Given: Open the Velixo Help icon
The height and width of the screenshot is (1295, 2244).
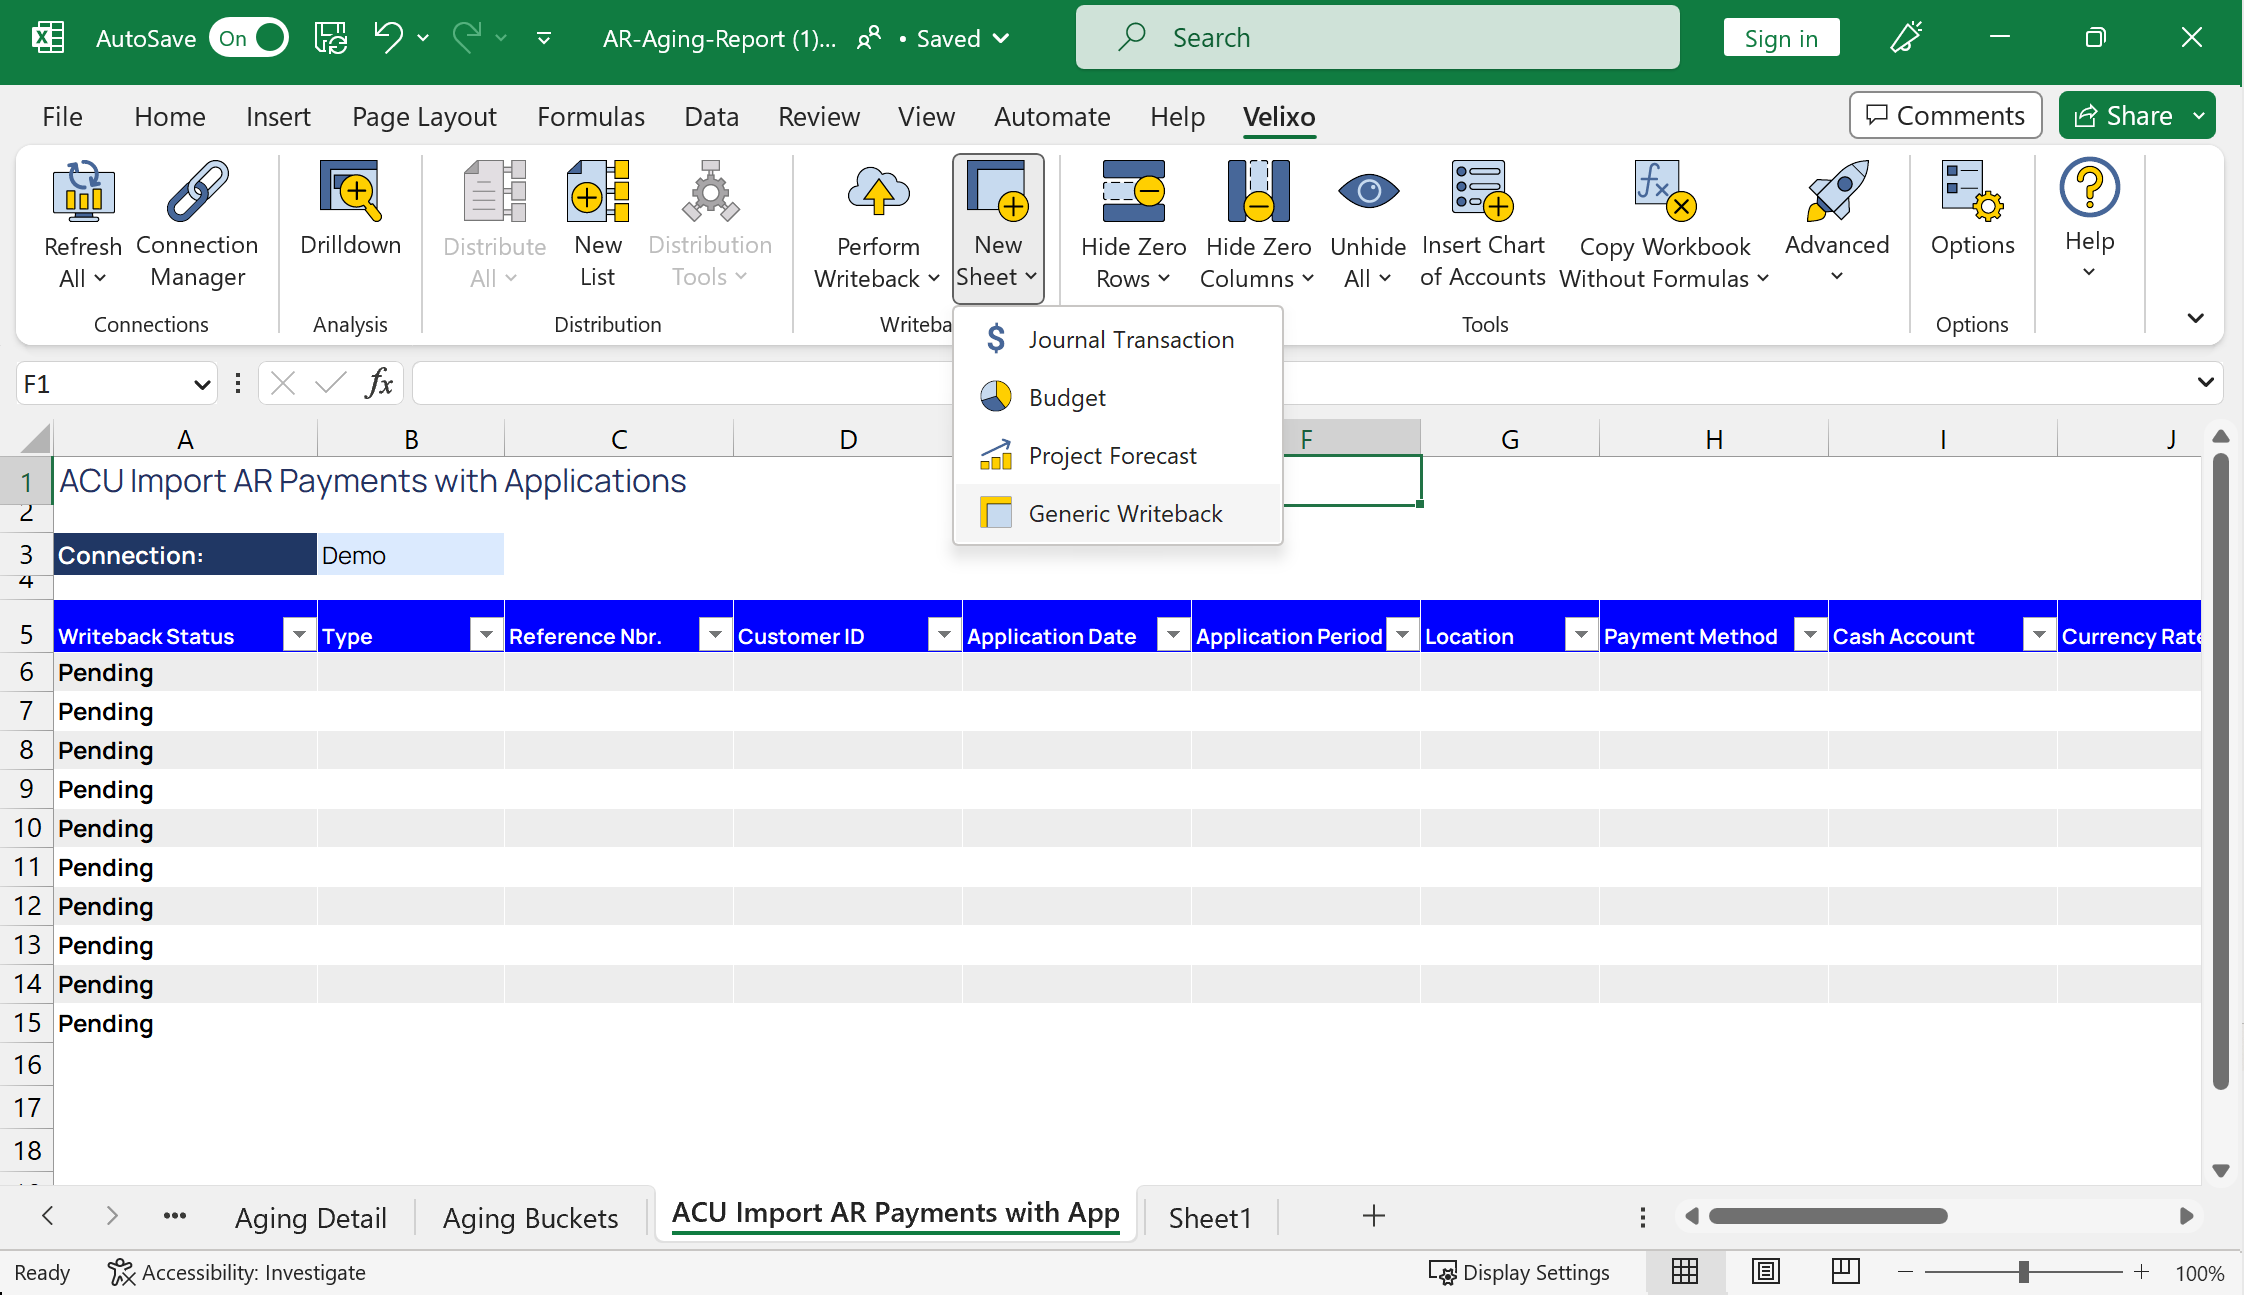Looking at the screenshot, I should 2089,188.
